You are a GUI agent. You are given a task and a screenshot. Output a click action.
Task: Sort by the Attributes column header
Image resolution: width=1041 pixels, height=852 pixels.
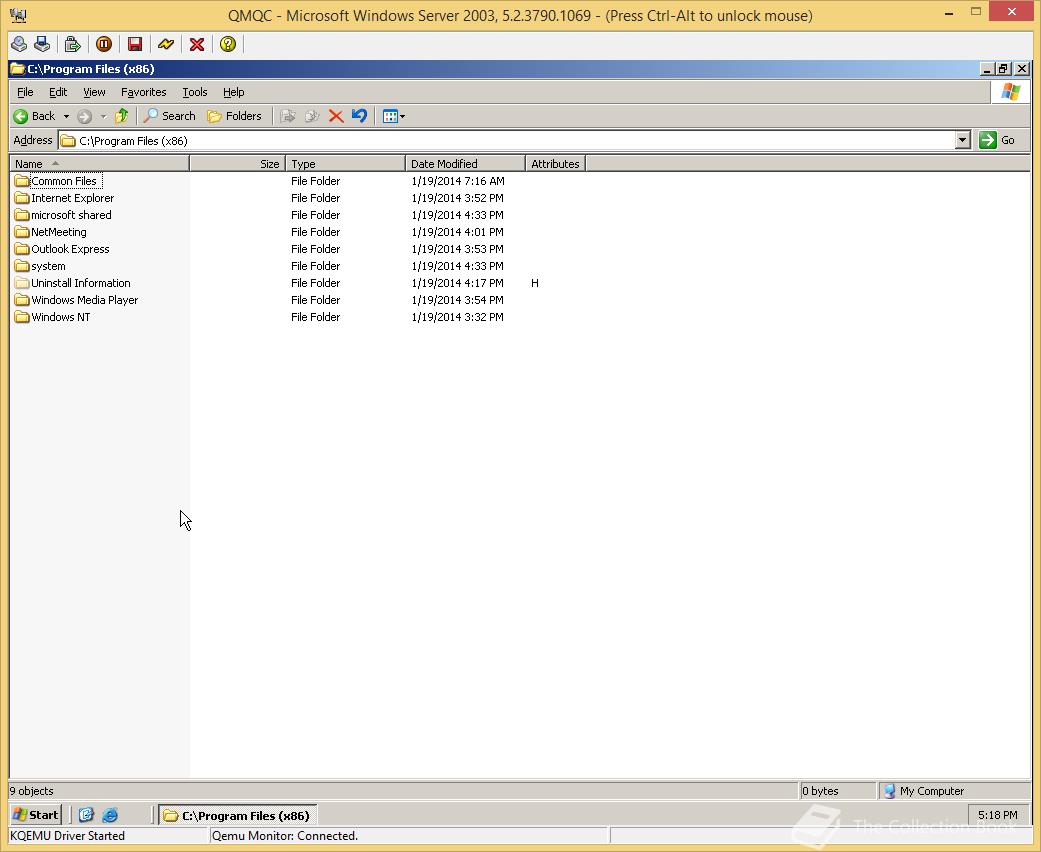[x=555, y=163]
